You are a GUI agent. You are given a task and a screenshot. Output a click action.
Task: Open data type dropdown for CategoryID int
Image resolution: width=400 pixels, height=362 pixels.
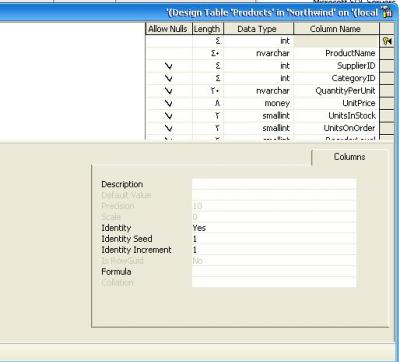click(x=258, y=78)
